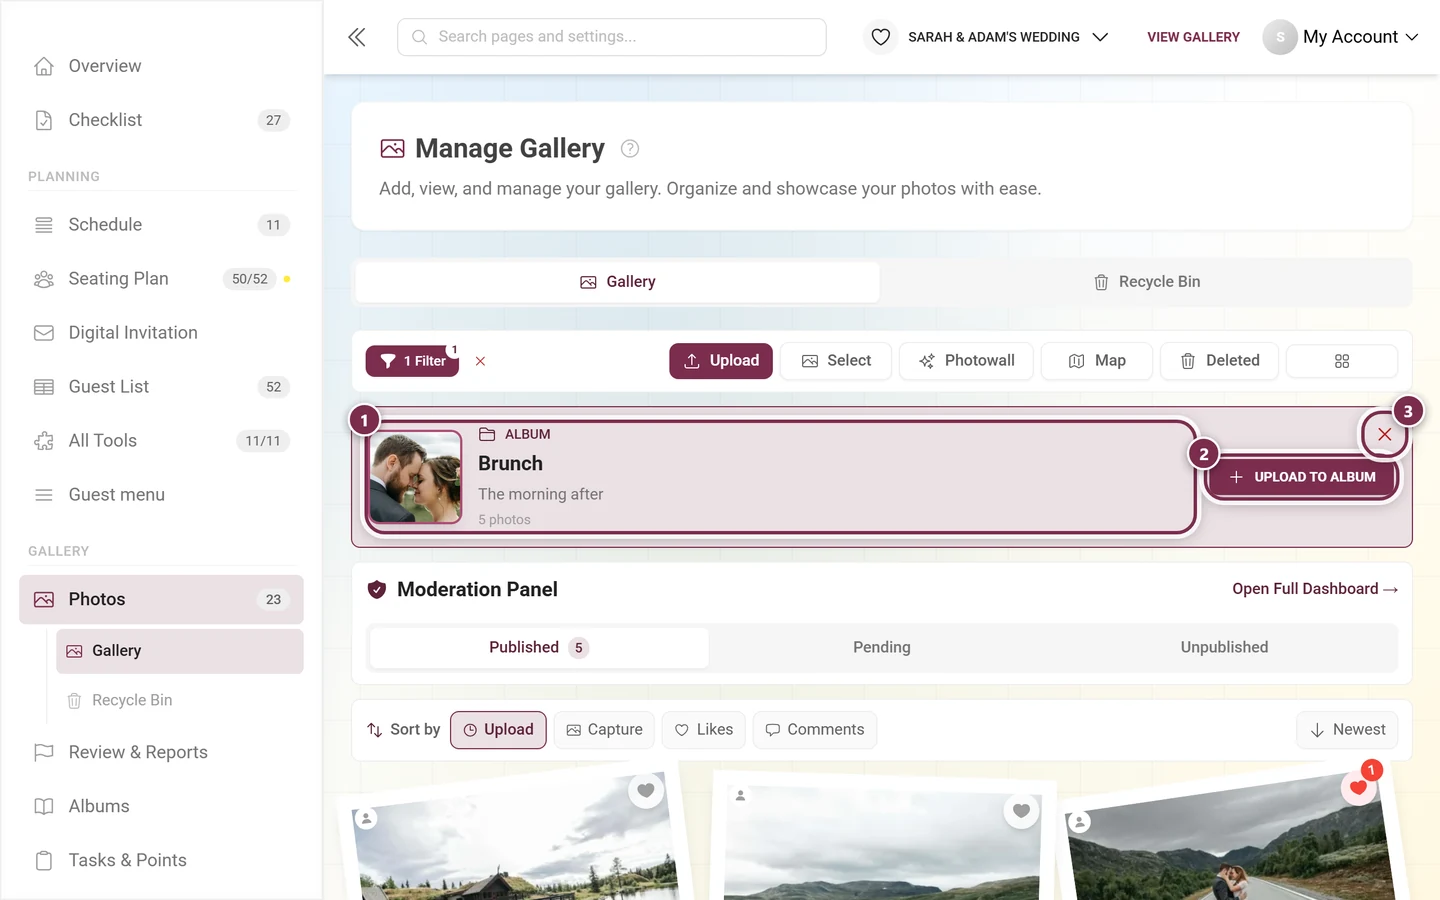Go to Overview in the sidebar
This screenshot has height=900, width=1440.
click(x=161, y=66)
